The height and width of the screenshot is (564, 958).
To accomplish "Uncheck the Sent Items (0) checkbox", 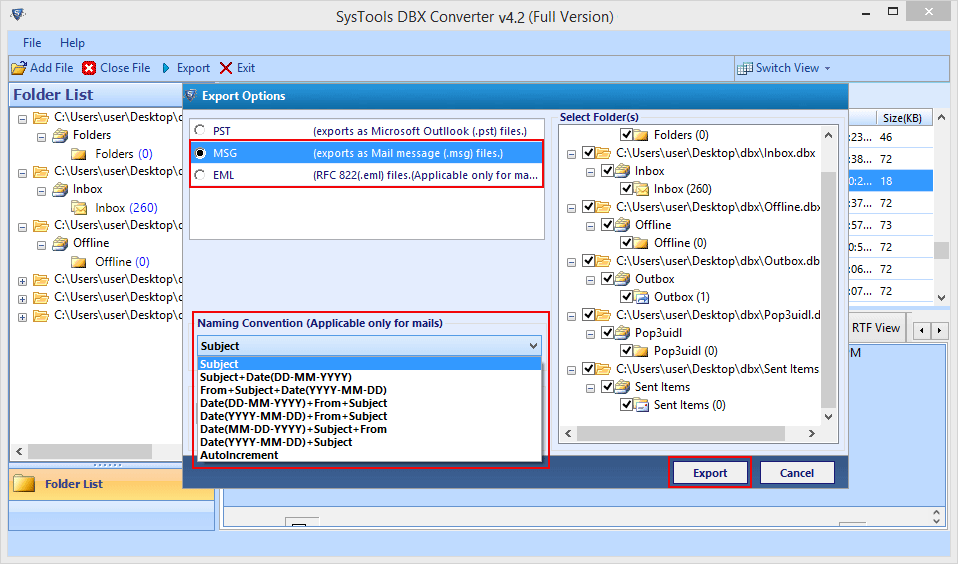I will tap(626, 404).
